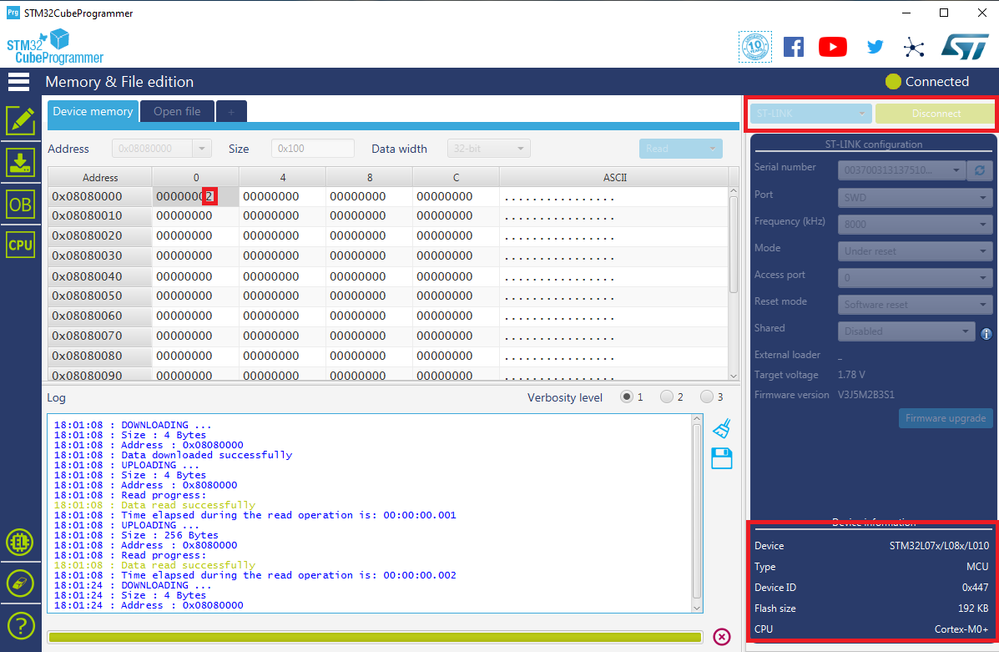Screen dimensions: 999x652
Task: Show info about Shared mode
Action: 986,333
